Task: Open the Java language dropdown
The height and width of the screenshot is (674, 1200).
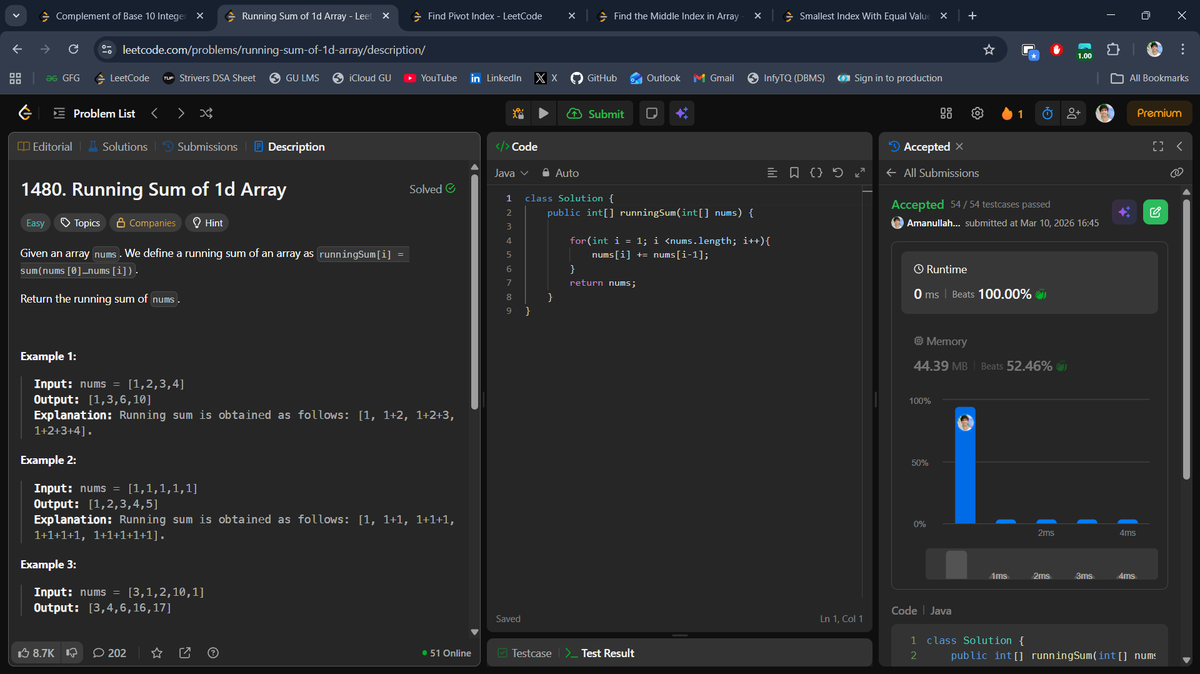Action: click(x=511, y=173)
